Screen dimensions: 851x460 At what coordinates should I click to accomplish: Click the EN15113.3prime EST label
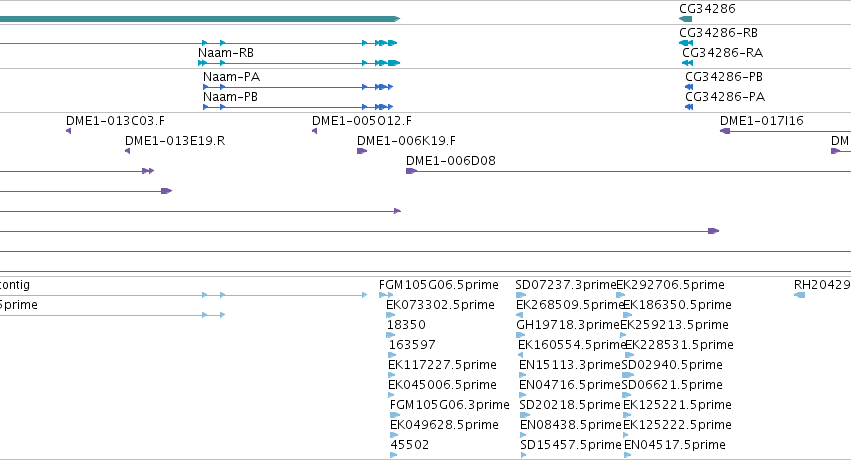click(569, 365)
